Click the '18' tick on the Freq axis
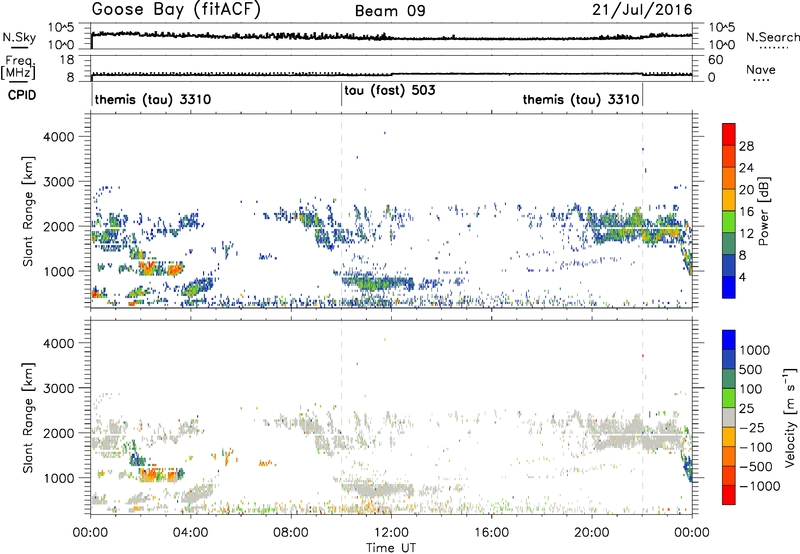 (x=67, y=60)
